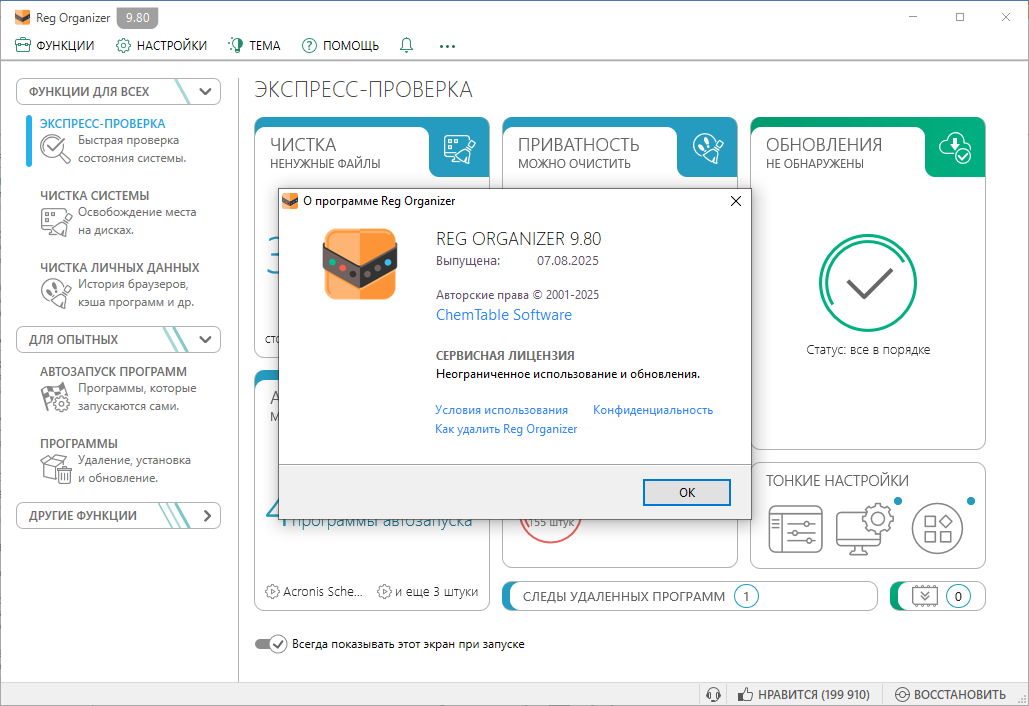This screenshot has width=1029, height=706.
Task: Click the circled shapes icon in Тонкие настройки
Action: pos(939,529)
